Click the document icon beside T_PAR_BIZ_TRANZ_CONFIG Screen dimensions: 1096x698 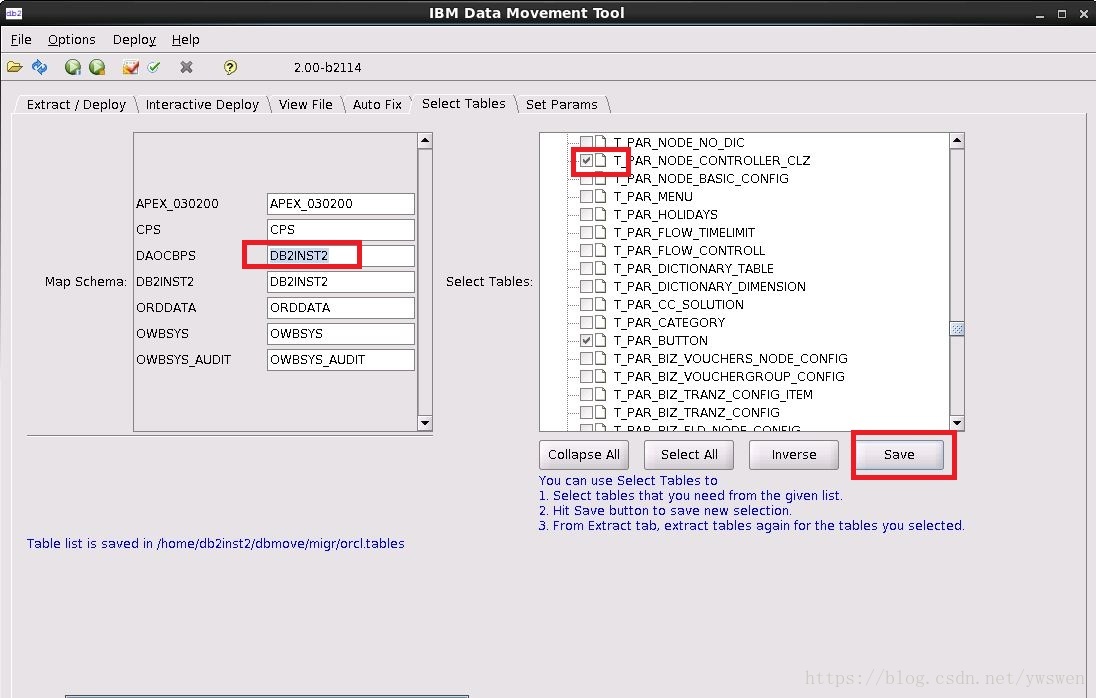[x=600, y=412]
